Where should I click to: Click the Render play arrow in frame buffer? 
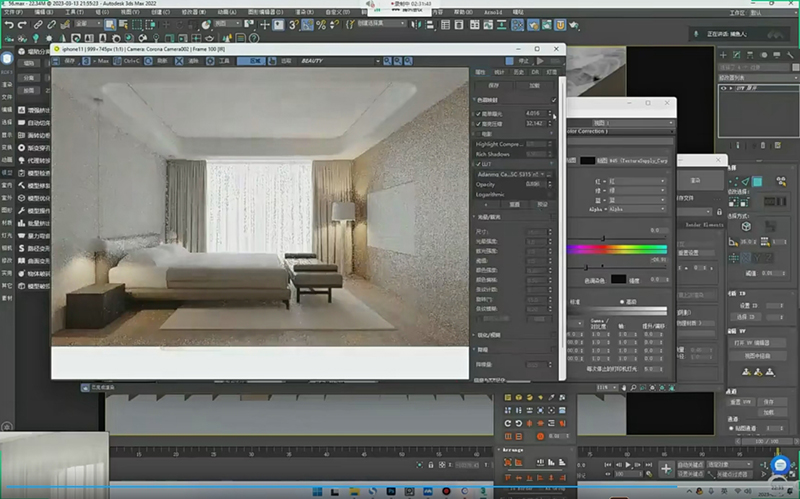[540, 61]
